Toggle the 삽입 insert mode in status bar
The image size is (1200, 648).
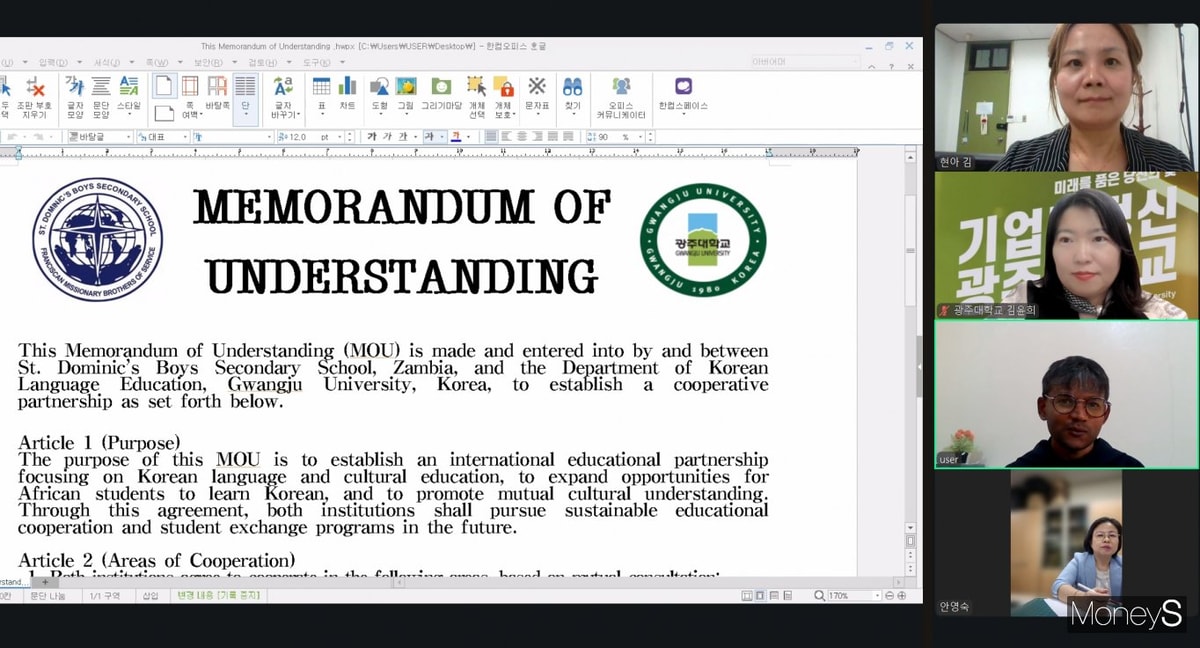[150, 595]
